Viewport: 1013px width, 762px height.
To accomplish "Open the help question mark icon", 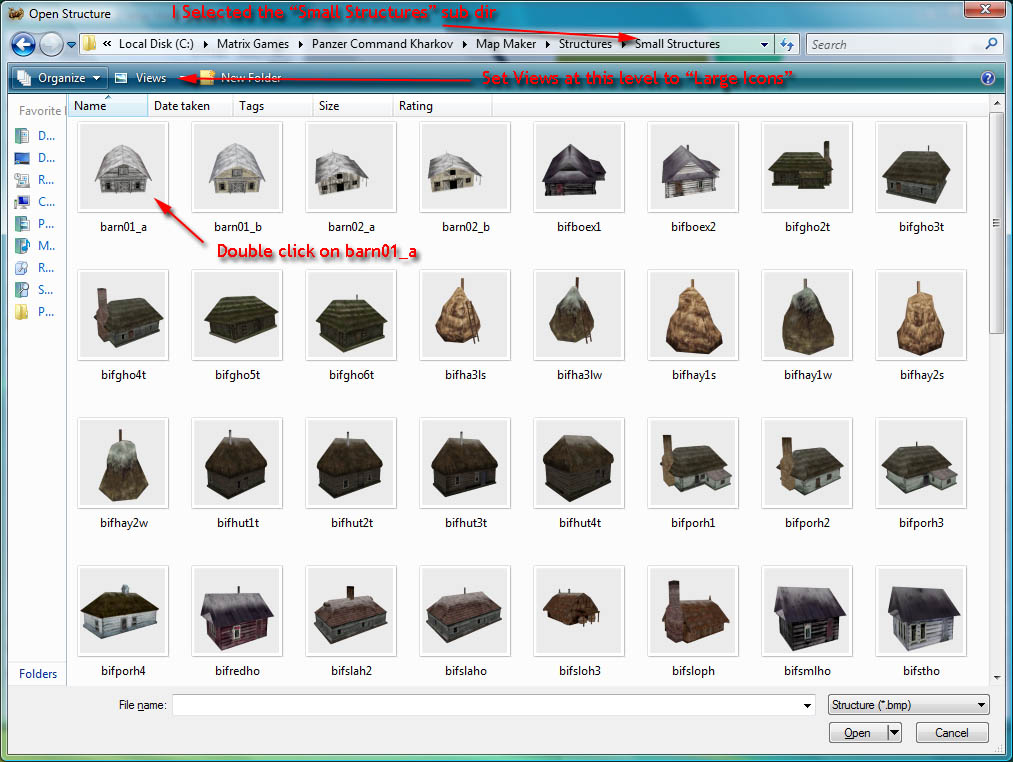I will click(x=988, y=78).
